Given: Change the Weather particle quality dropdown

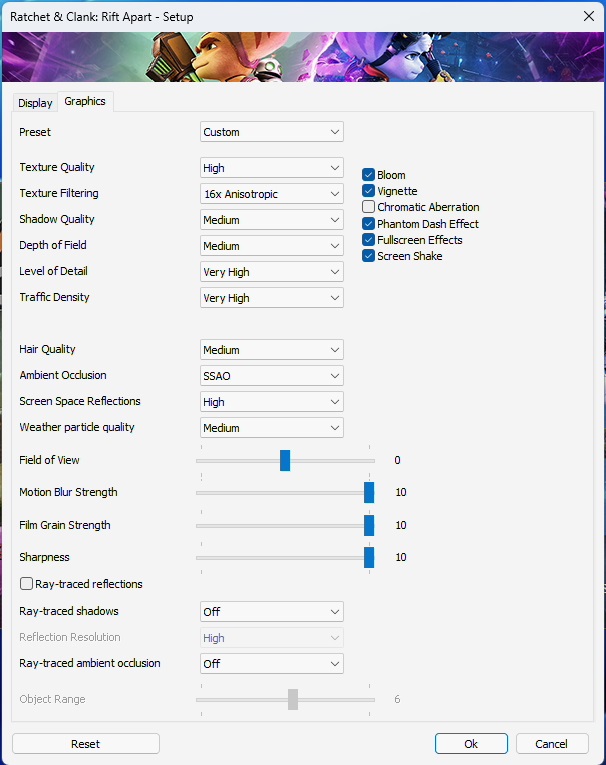Looking at the screenshot, I should tap(272, 428).
